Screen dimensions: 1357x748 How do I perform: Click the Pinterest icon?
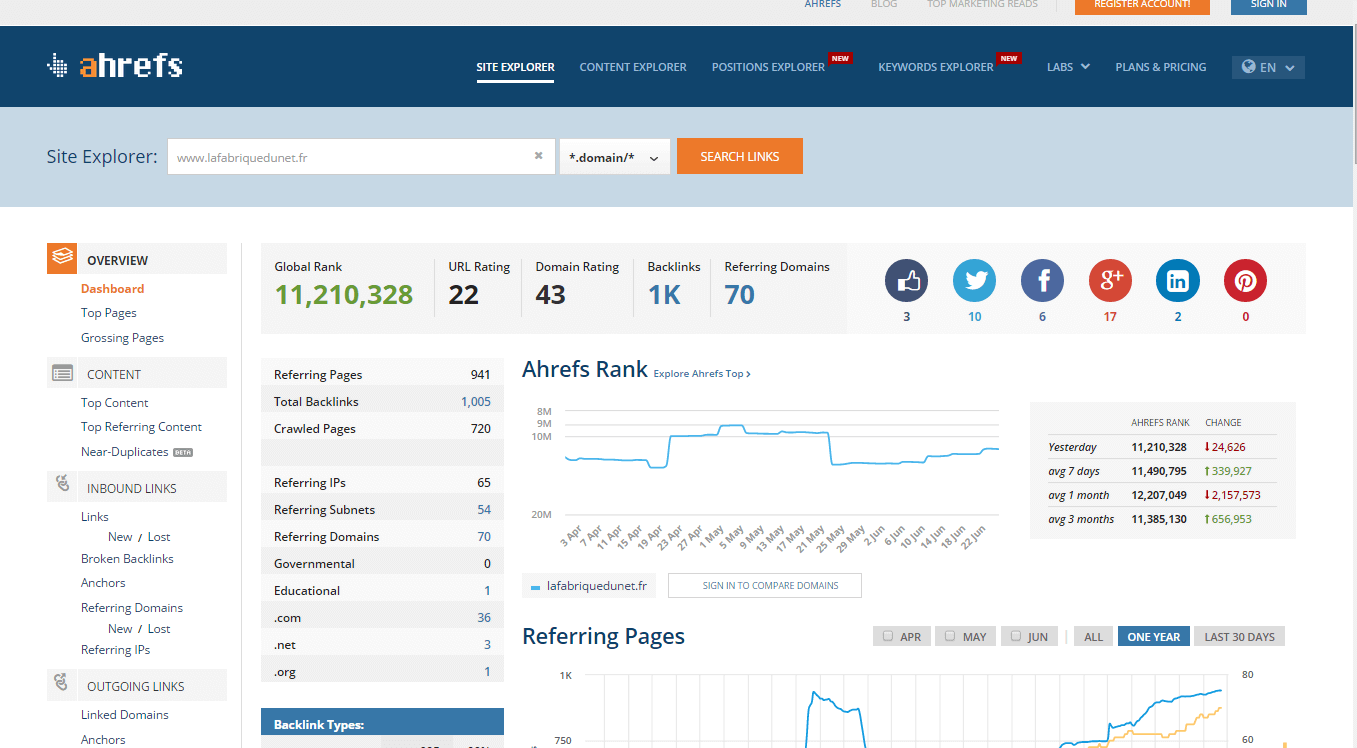click(1245, 281)
